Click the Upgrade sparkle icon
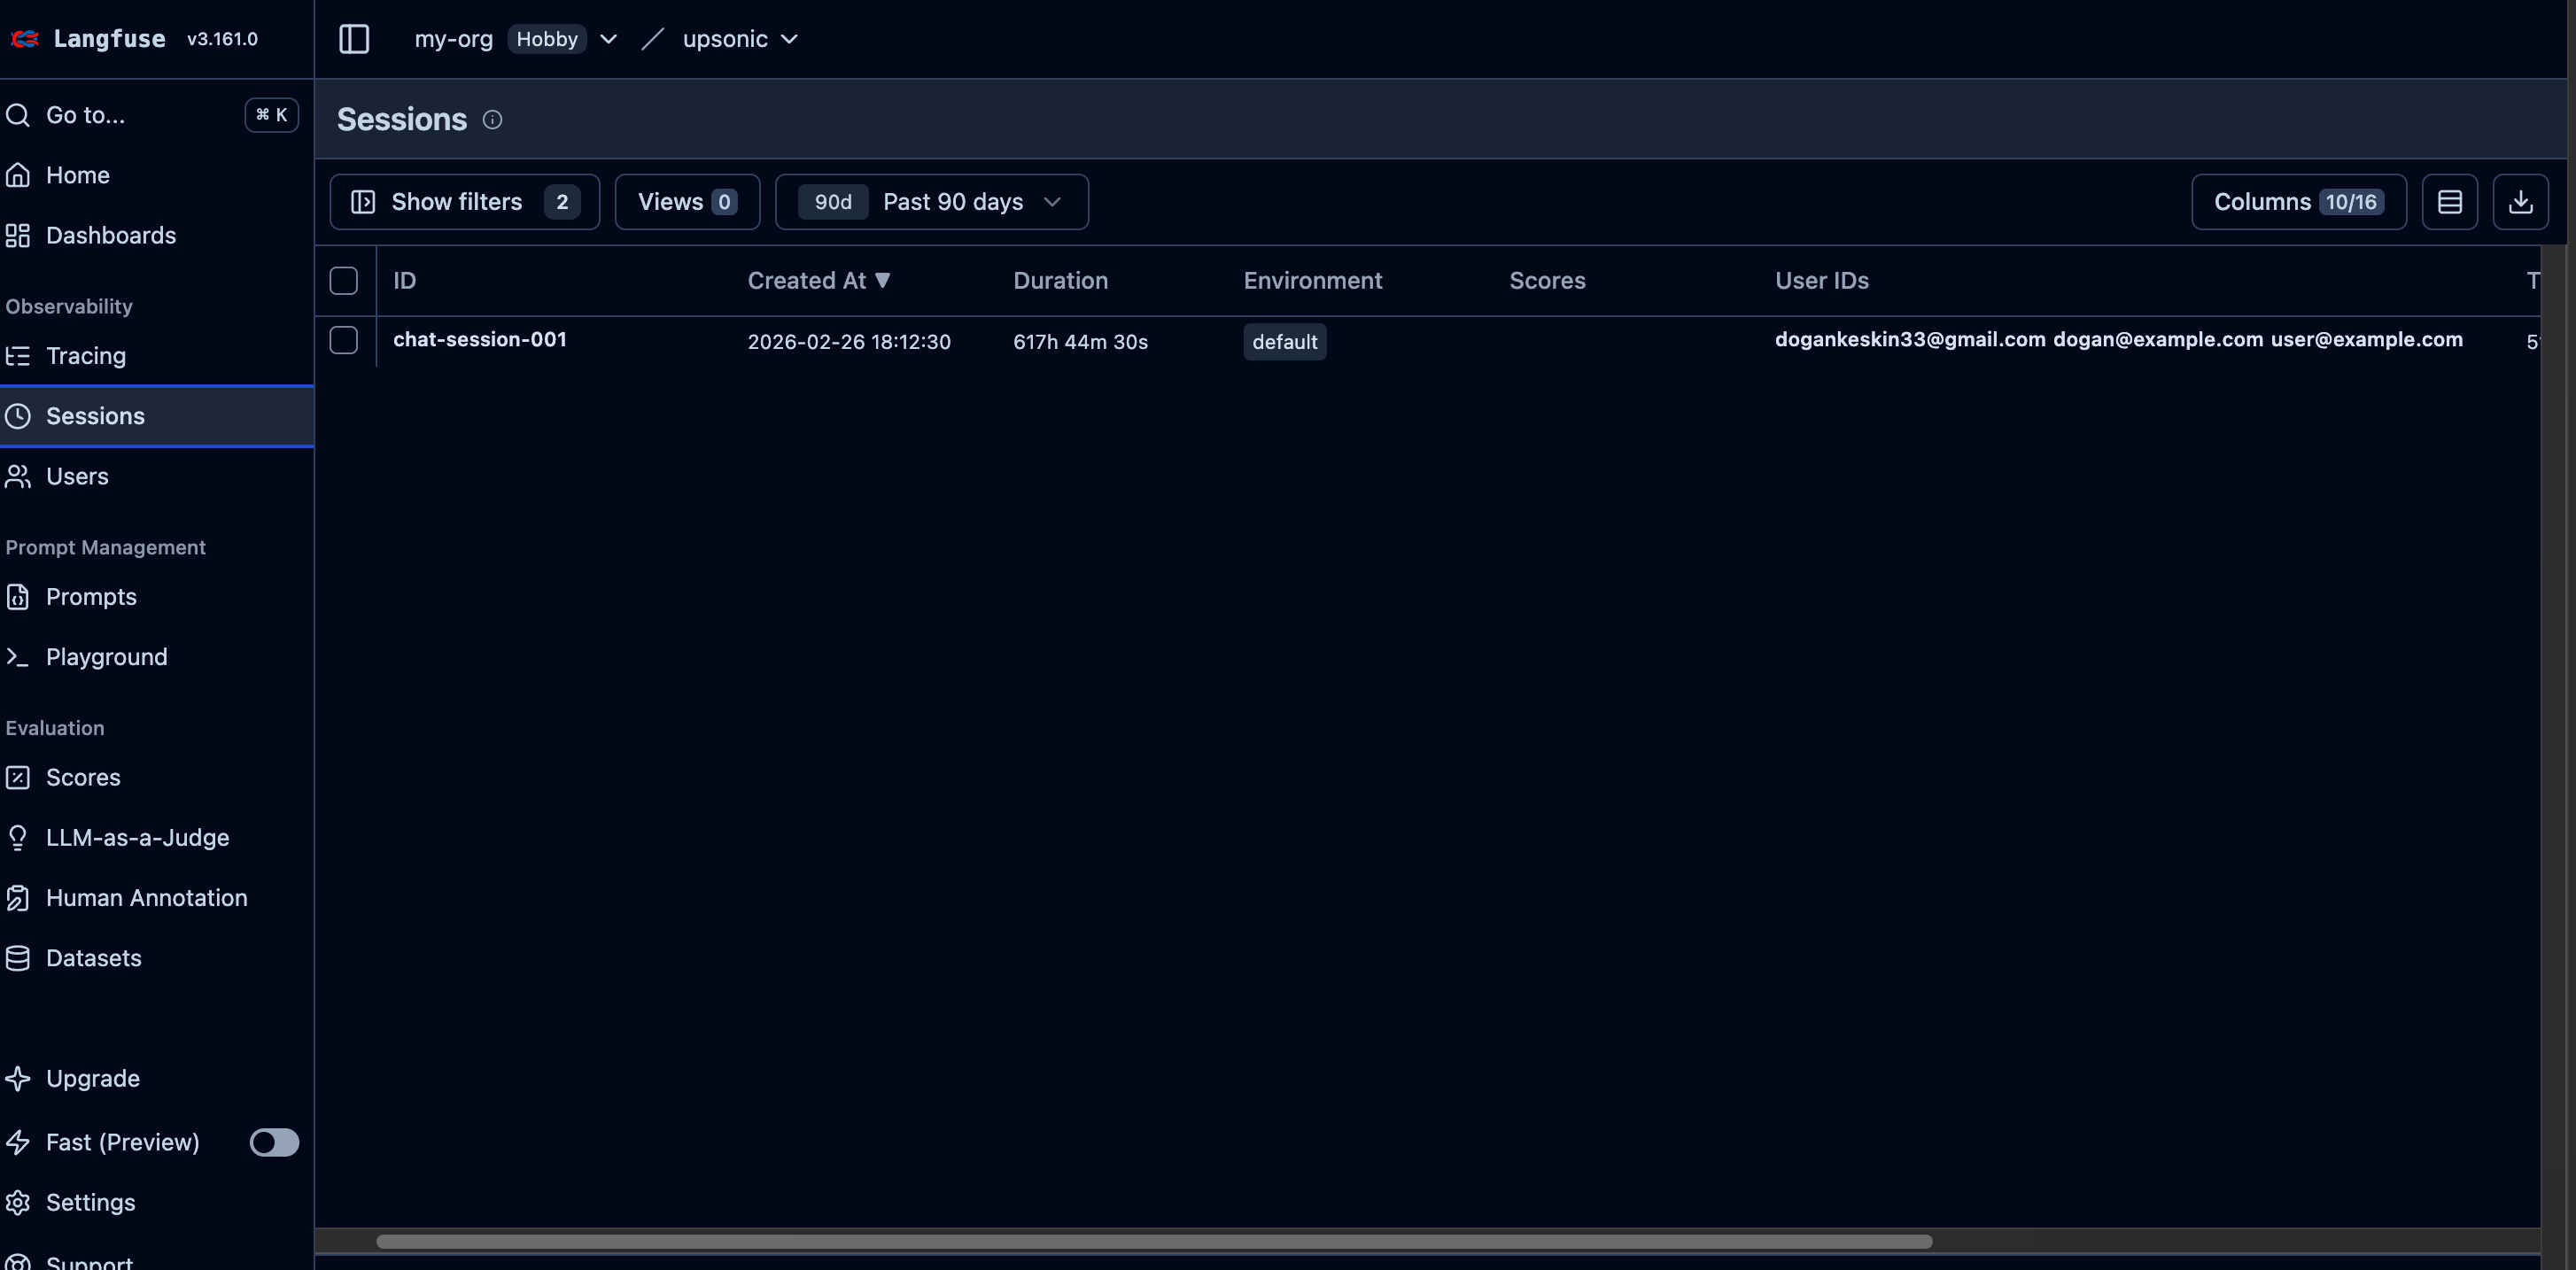This screenshot has height=1270, width=2576. [17, 1078]
